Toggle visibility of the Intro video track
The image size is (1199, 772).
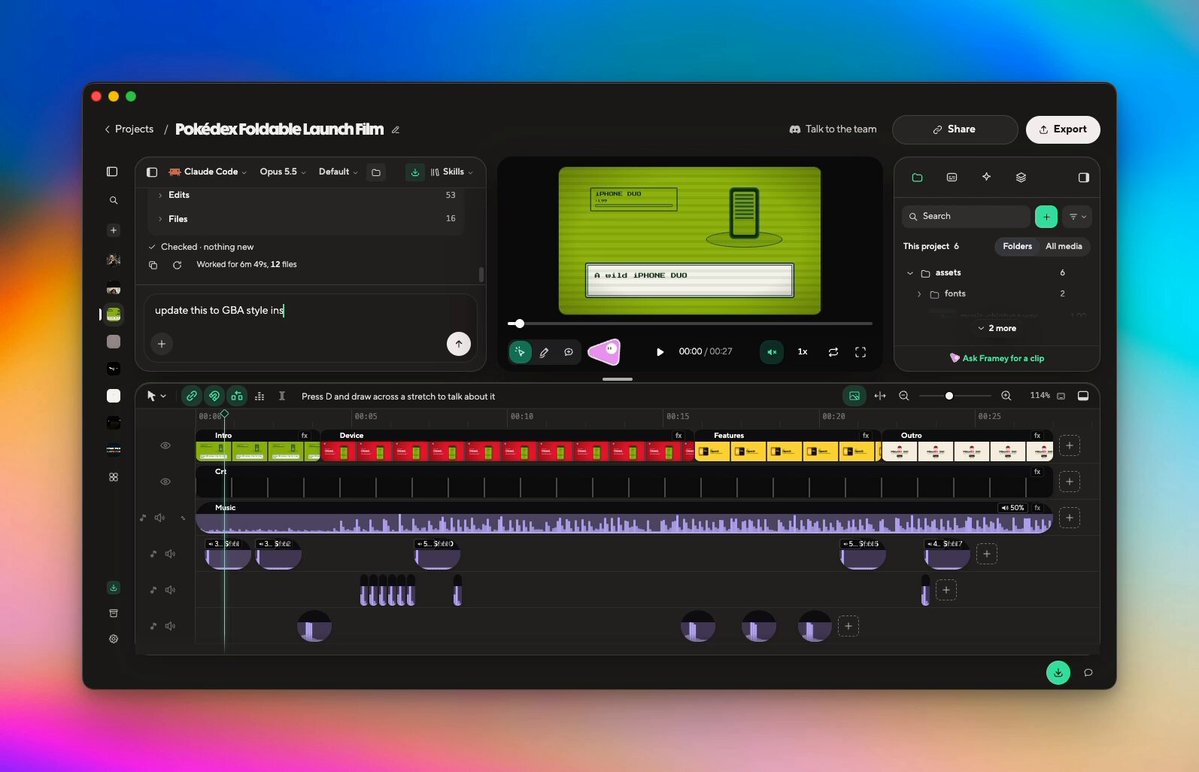165,446
